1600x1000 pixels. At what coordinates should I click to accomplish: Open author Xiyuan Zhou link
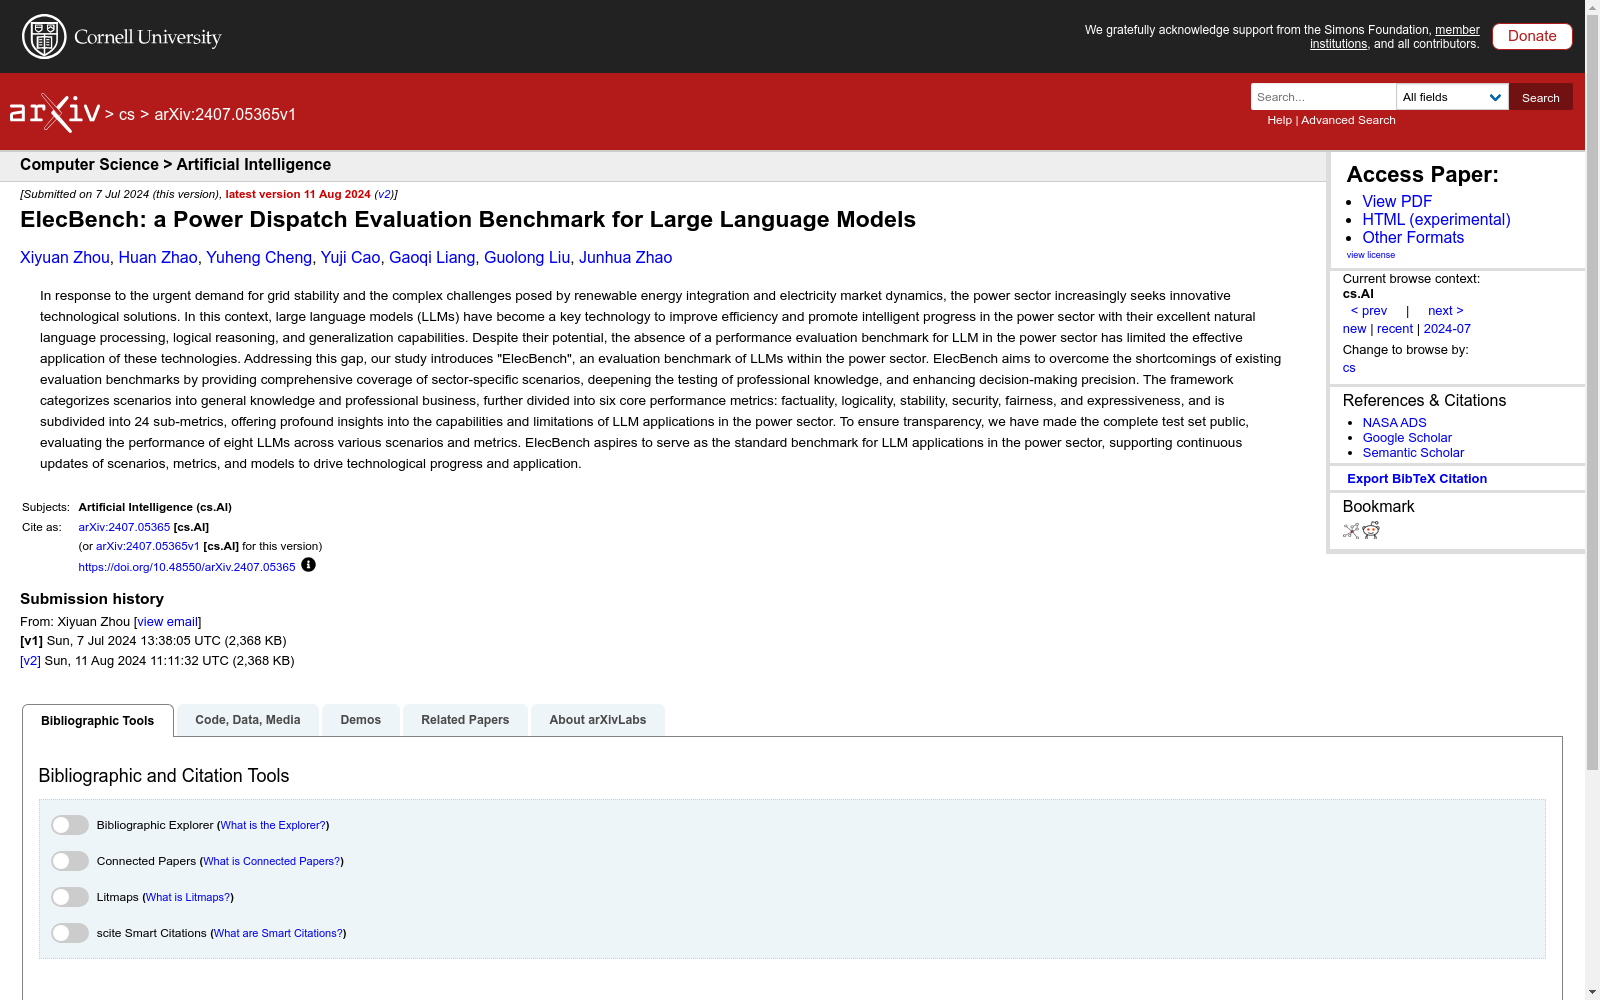[x=65, y=258]
